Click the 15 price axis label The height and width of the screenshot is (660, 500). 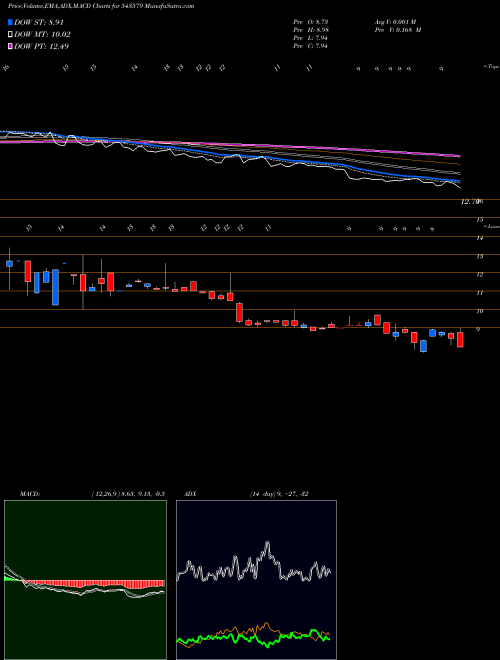[479, 220]
